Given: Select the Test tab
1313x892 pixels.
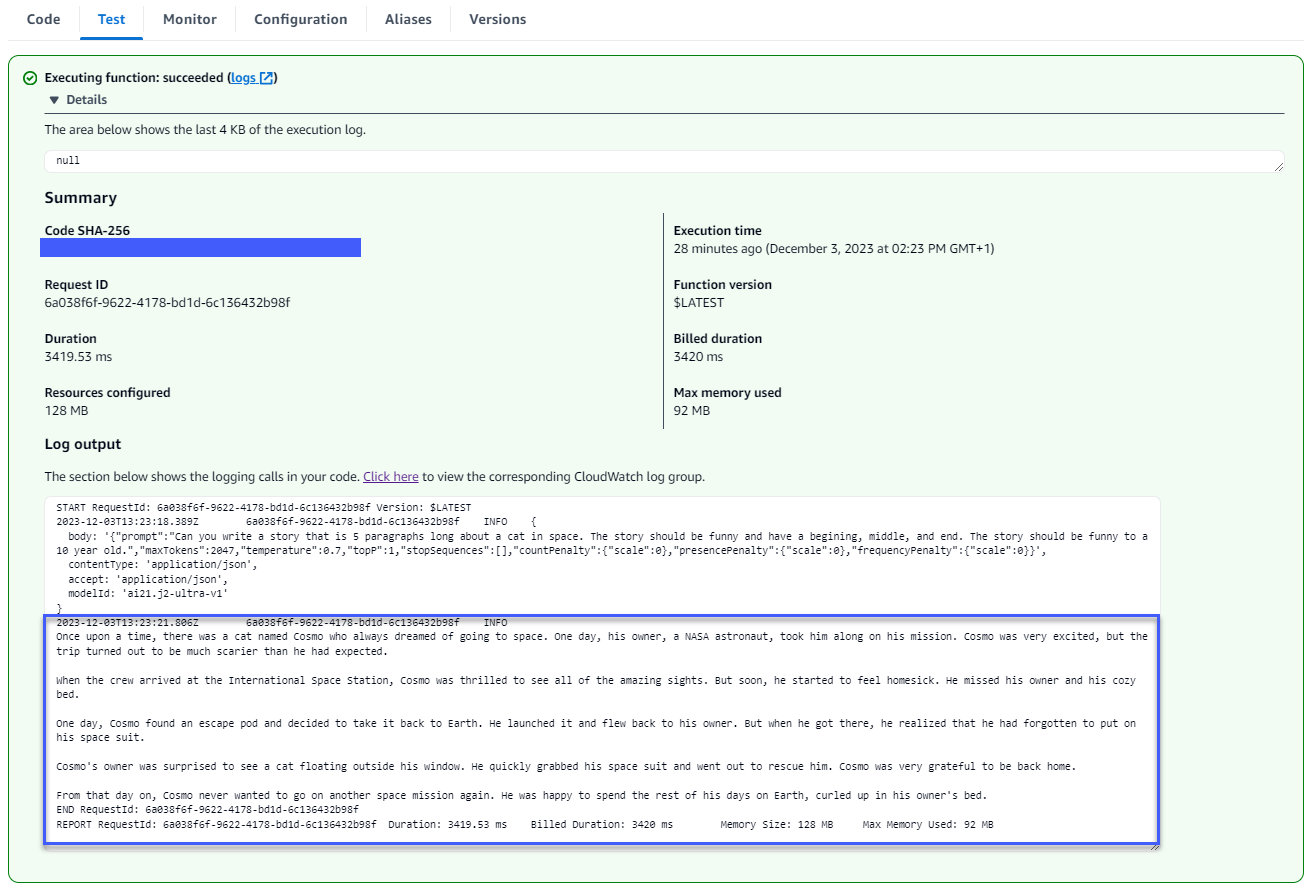Looking at the screenshot, I should tap(111, 19).
